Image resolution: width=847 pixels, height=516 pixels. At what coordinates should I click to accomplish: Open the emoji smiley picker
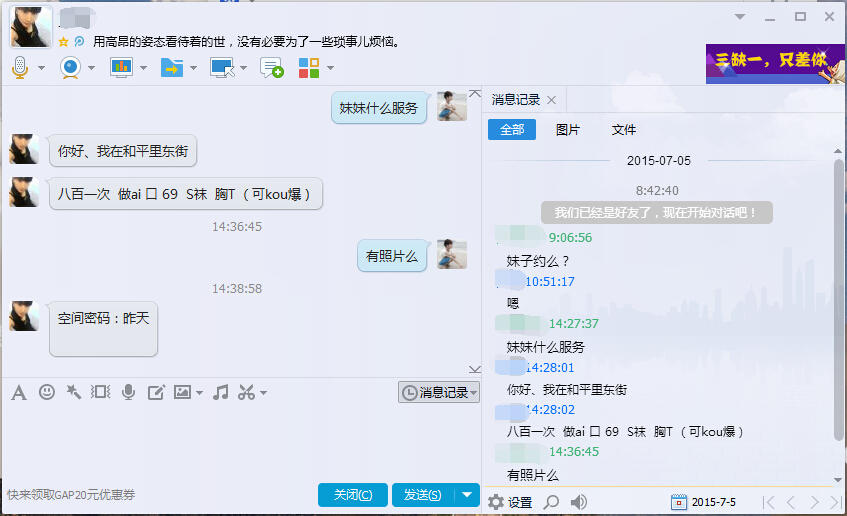click(47, 392)
